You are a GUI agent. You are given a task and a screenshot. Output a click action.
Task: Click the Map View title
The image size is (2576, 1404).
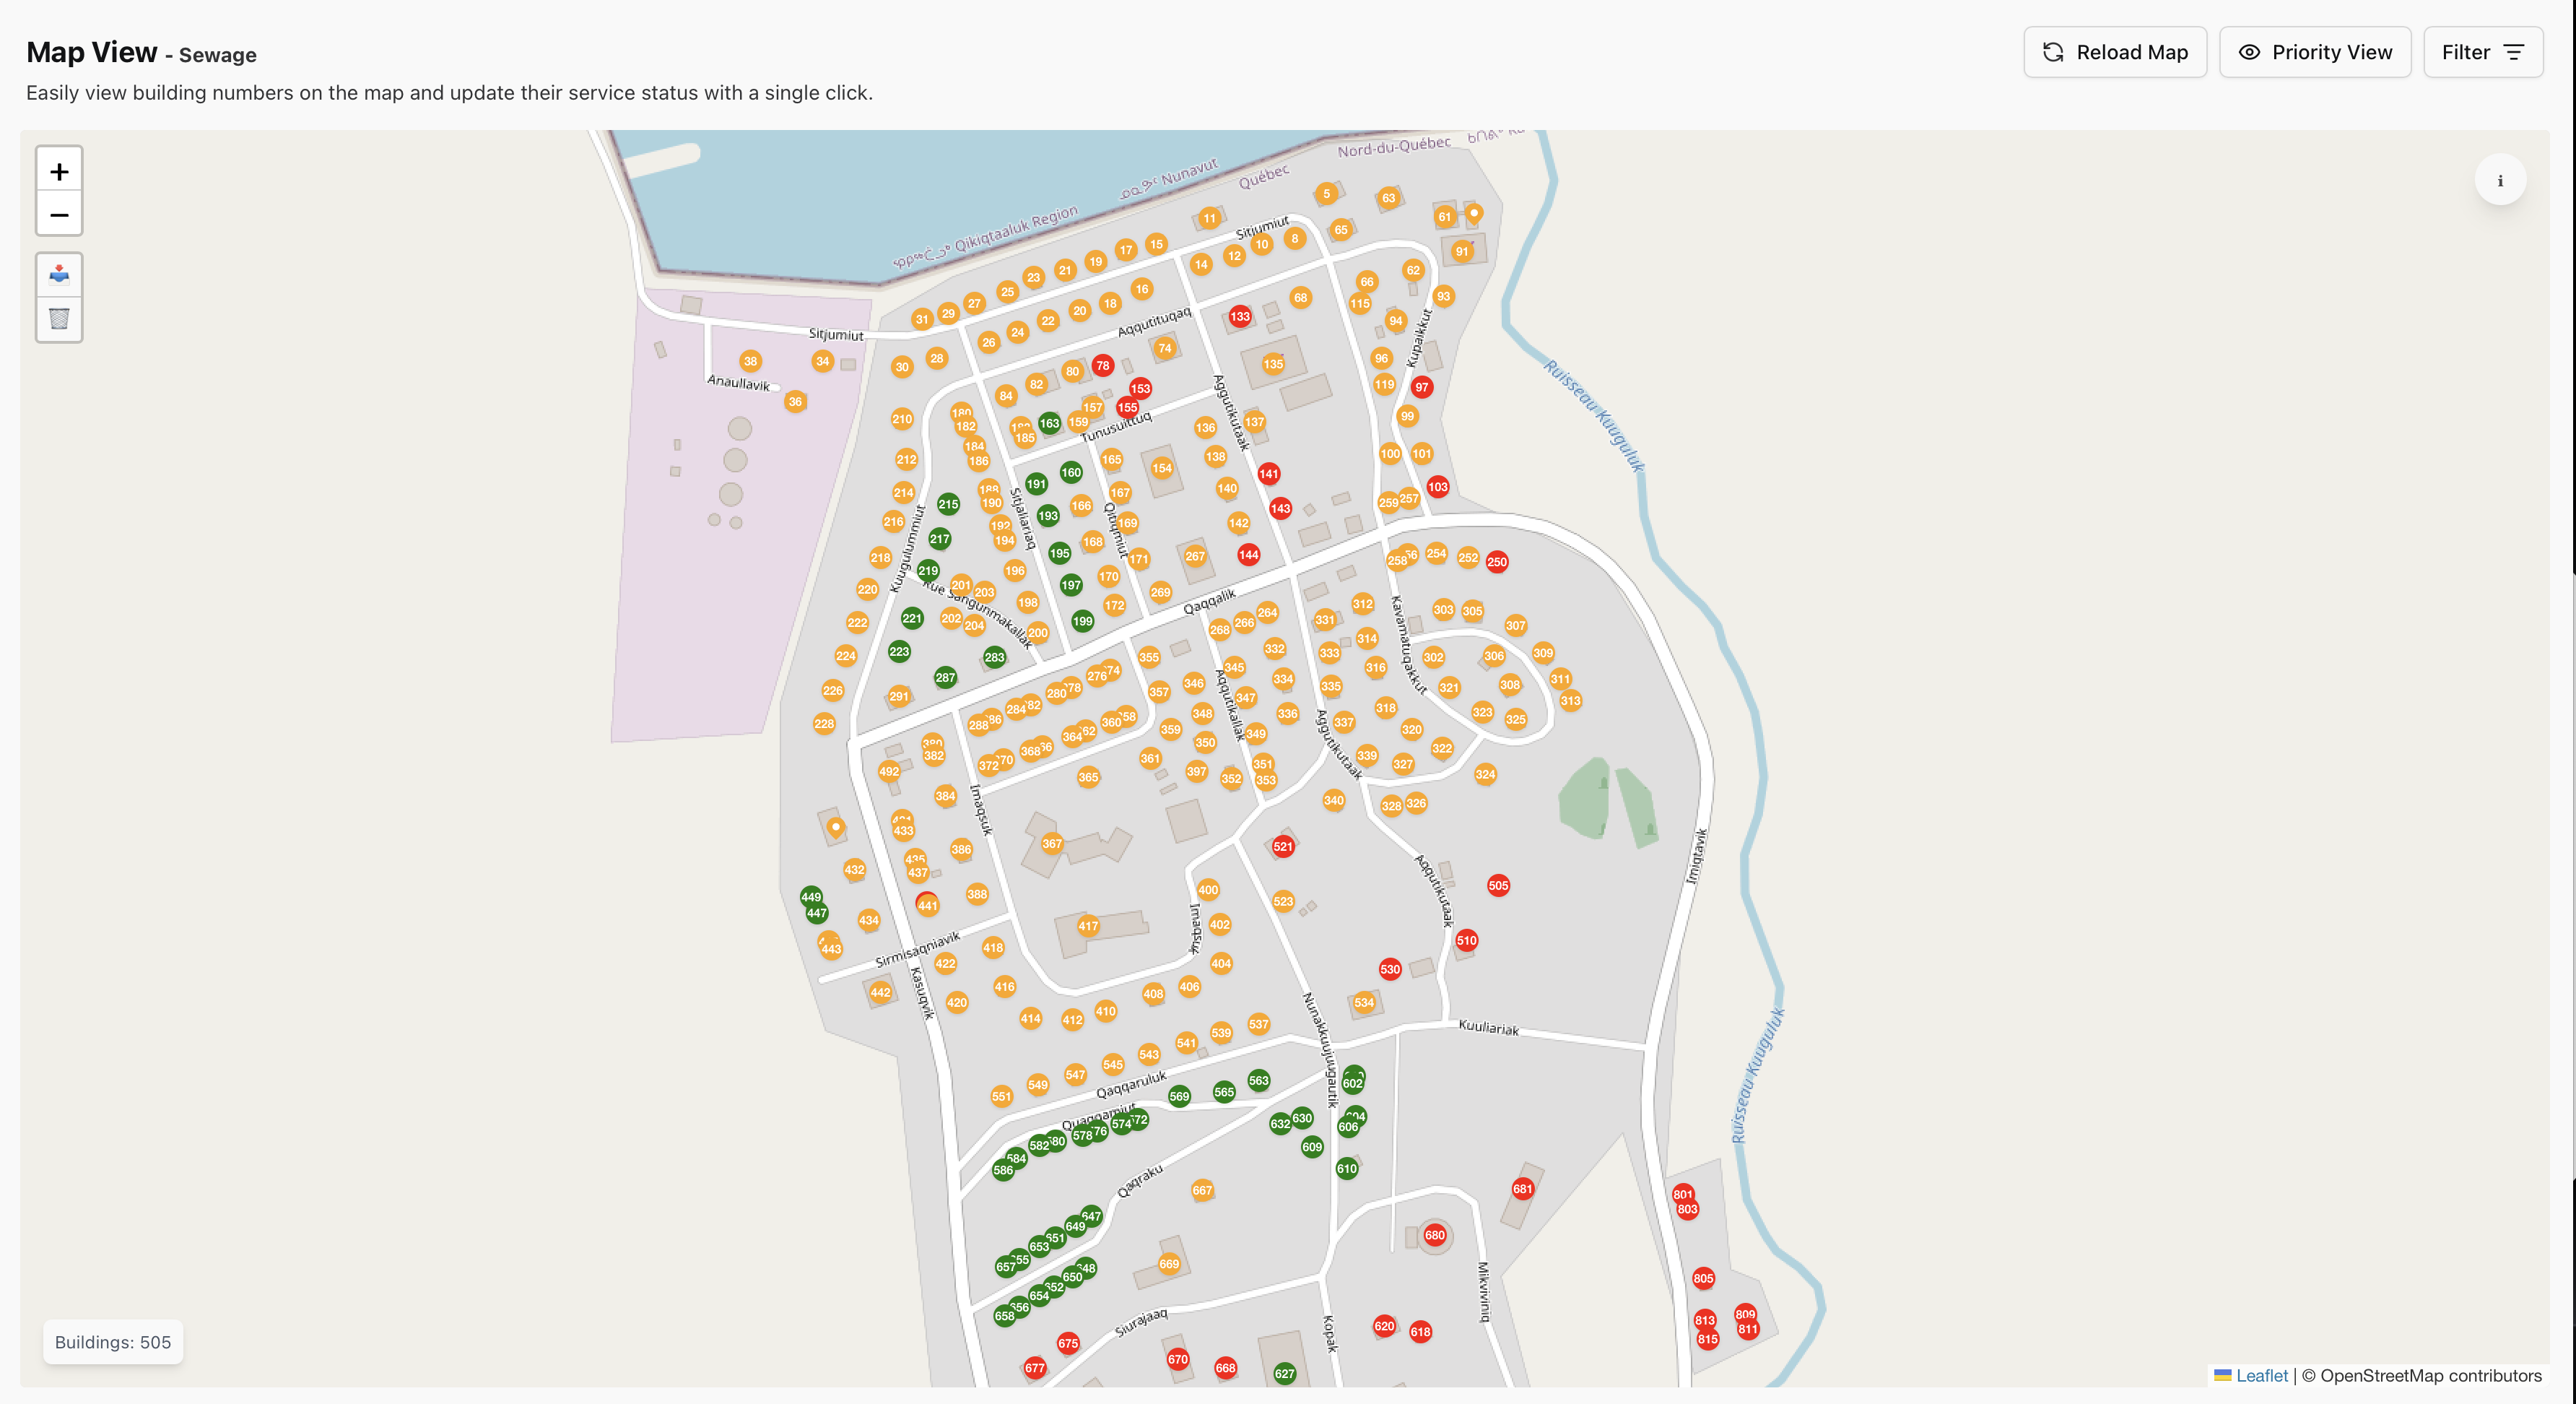click(x=91, y=51)
